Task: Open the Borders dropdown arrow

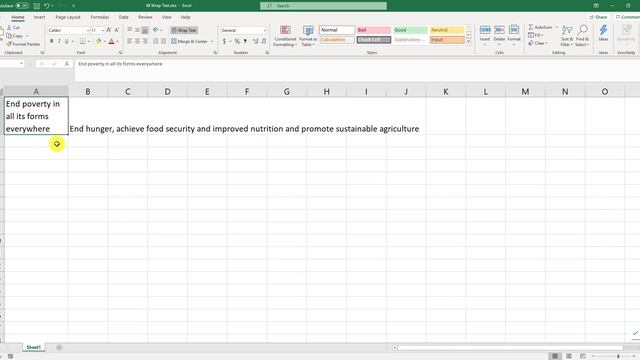Action: [89, 42]
